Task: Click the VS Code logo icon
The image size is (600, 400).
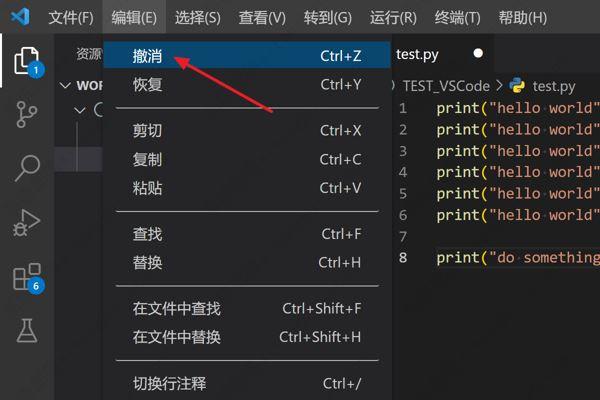Action: point(20,18)
